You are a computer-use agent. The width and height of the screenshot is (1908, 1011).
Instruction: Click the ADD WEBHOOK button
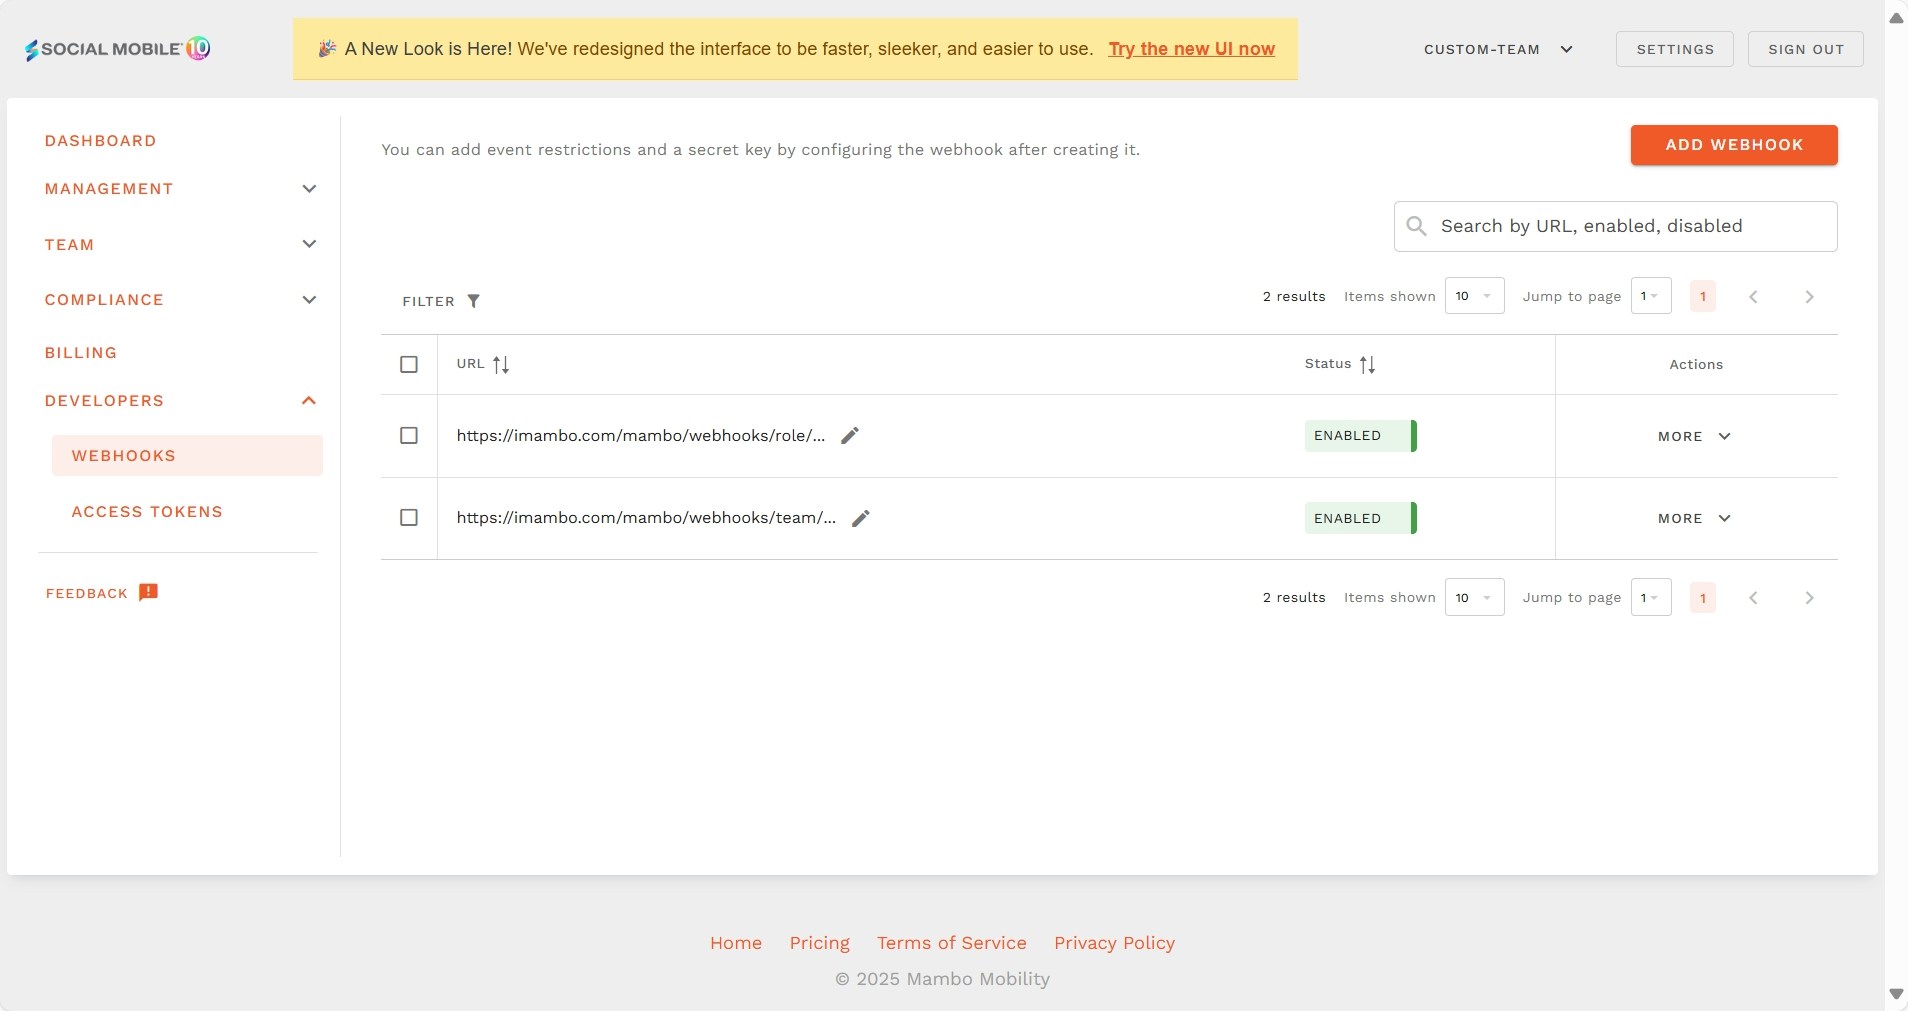point(1733,144)
